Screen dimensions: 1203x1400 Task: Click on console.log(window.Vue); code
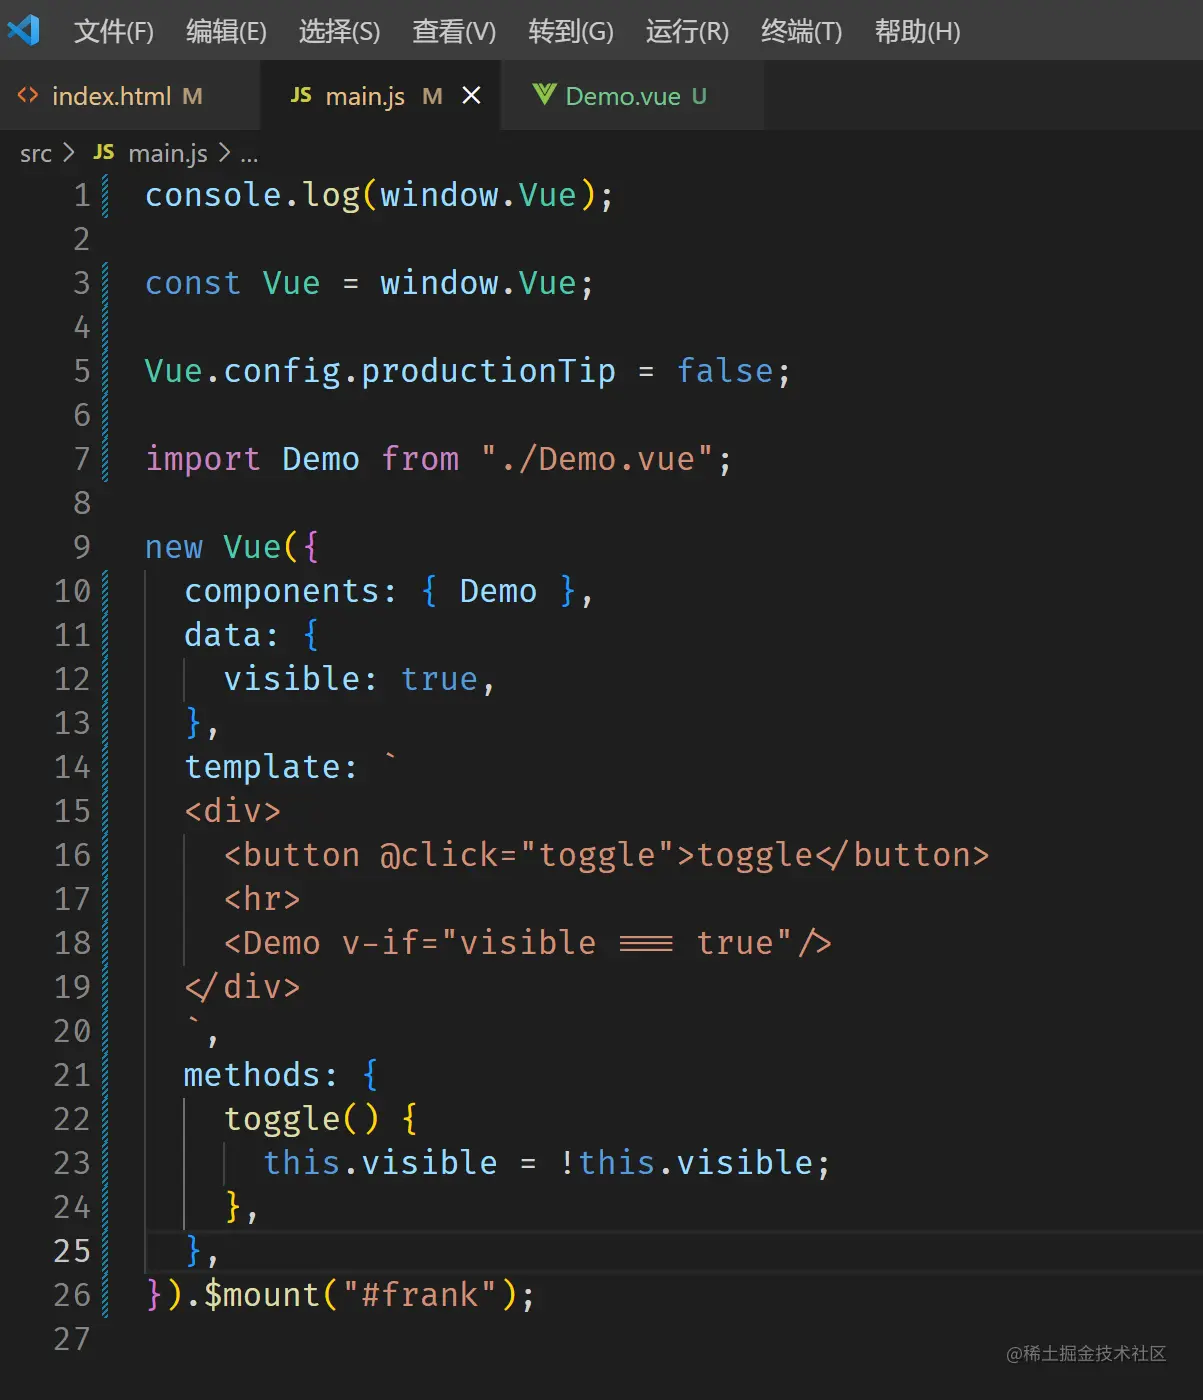tap(379, 195)
